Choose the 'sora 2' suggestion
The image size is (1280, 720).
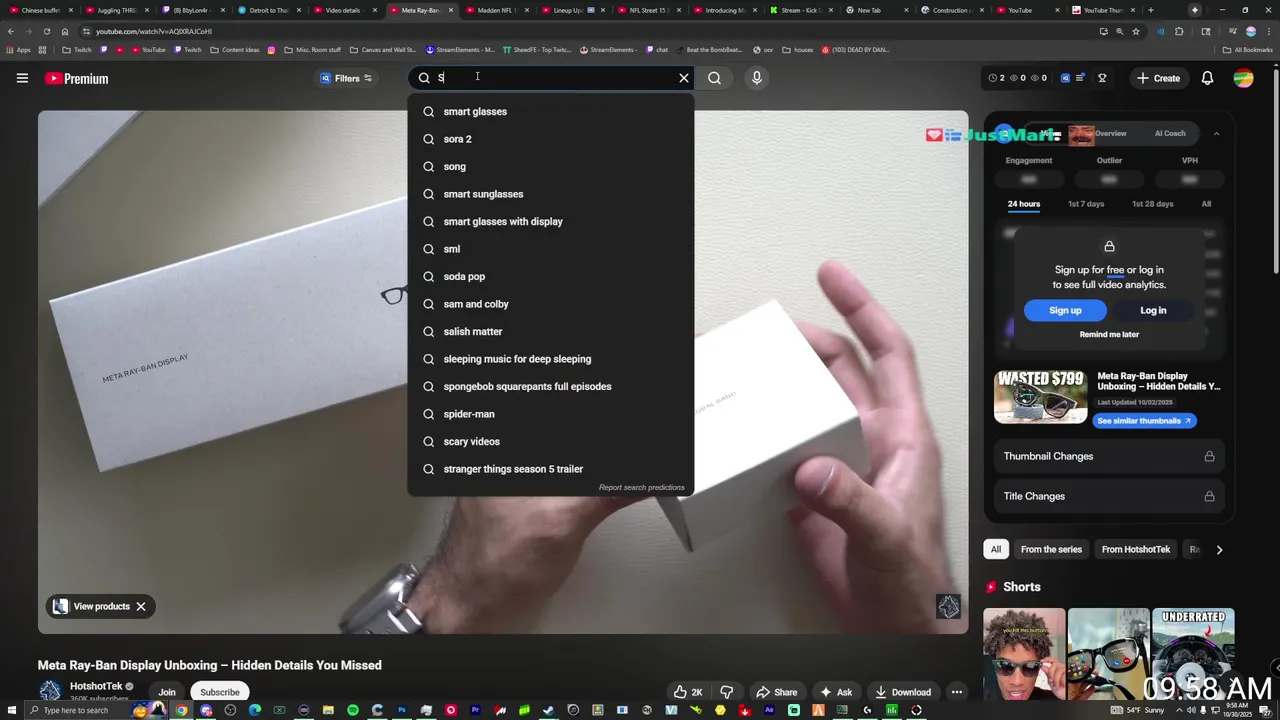coord(550,139)
